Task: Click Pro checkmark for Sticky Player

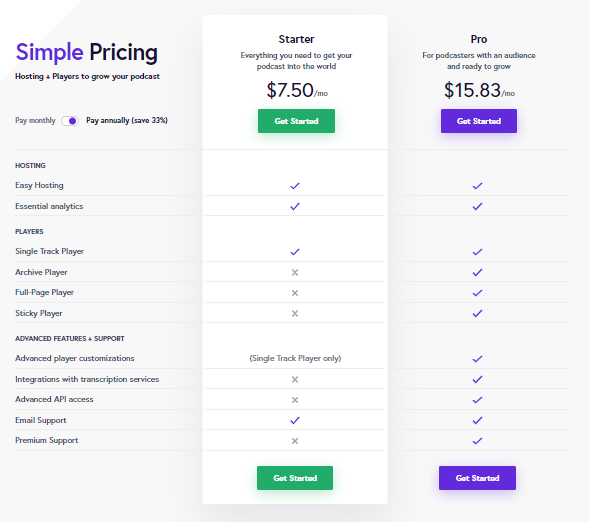Action: [x=477, y=314]
